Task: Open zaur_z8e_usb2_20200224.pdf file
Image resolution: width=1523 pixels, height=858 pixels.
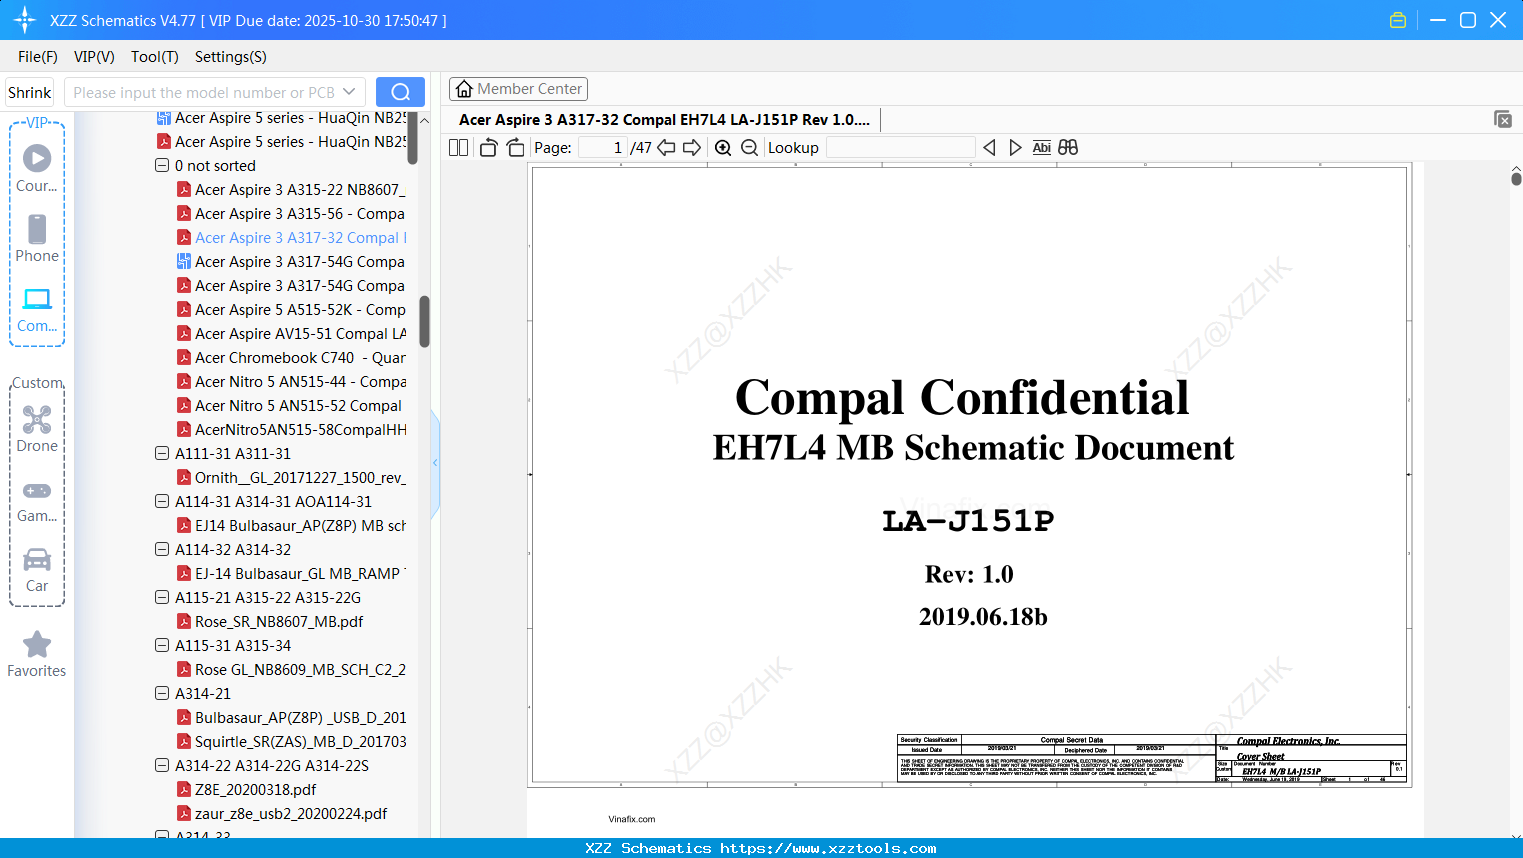Action: (282, 813)
